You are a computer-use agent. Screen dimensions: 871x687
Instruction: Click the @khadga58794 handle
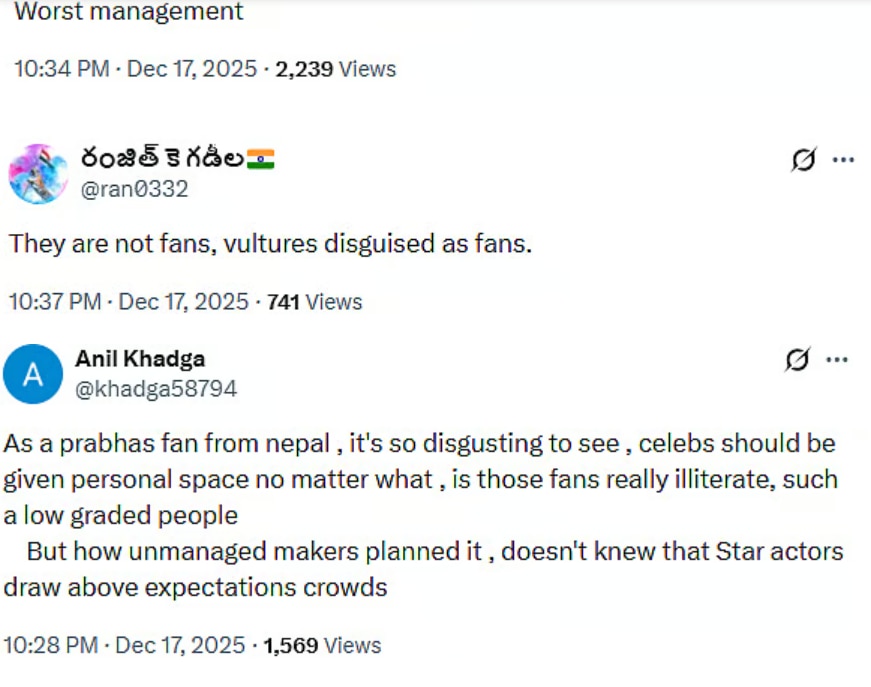pos(156,388)
